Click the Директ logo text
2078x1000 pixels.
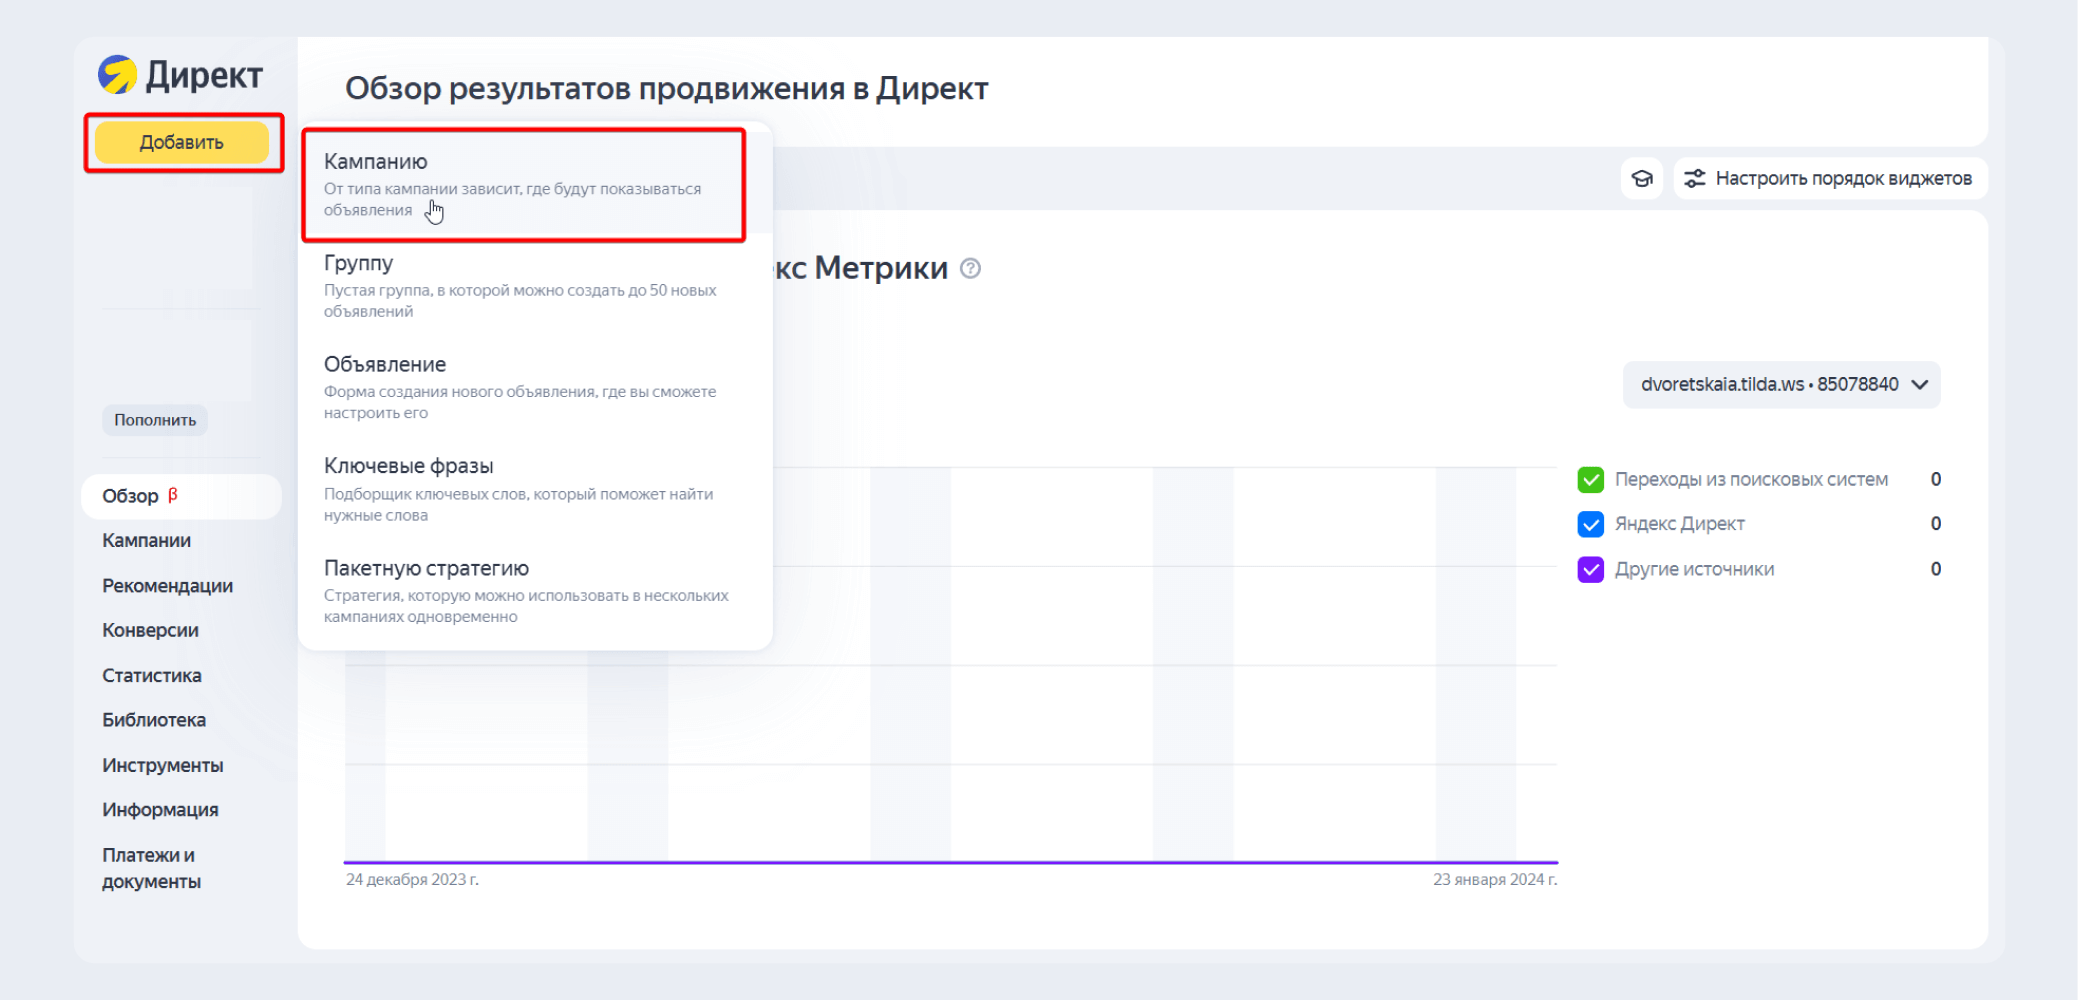tap(205, 76)
